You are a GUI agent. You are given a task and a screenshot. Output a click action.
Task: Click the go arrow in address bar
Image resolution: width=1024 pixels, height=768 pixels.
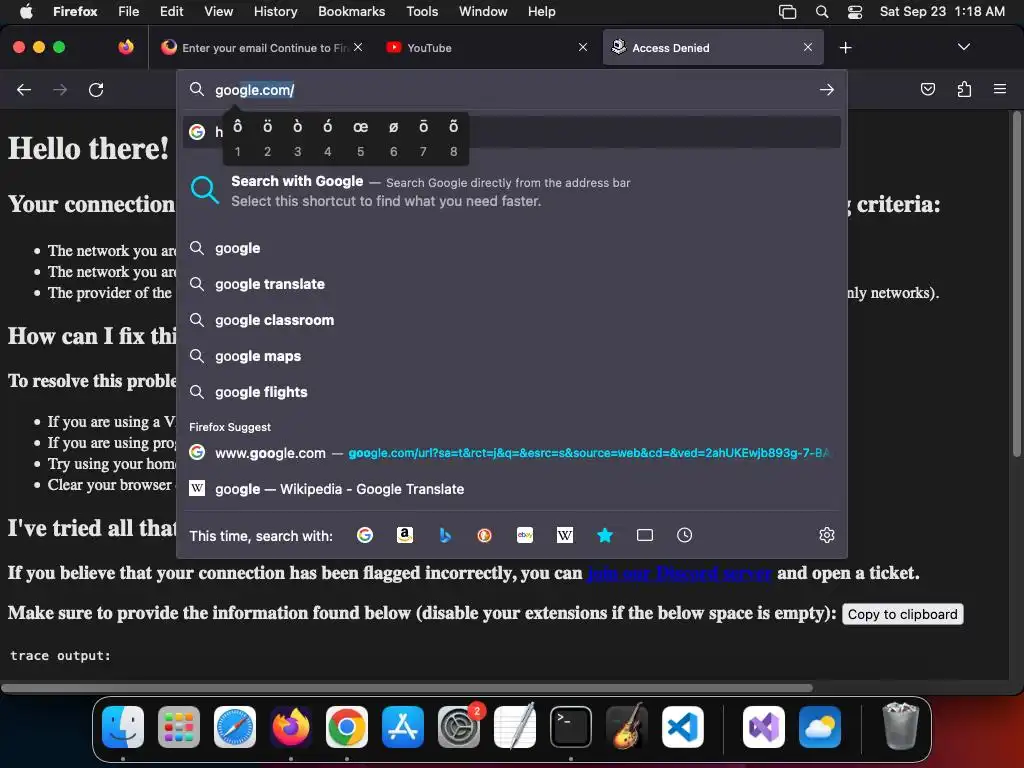(827, 89)
